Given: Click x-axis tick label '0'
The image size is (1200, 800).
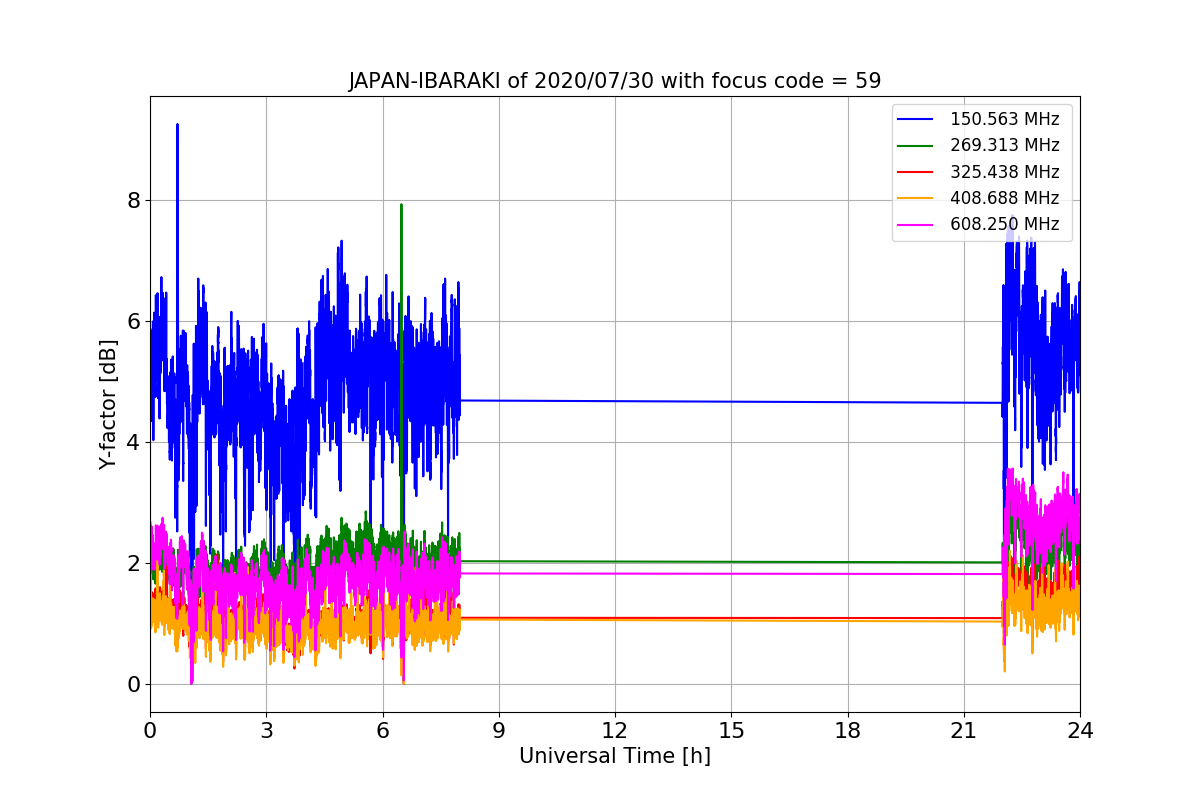Looking at the screenshot, I should tap(150, 731).
